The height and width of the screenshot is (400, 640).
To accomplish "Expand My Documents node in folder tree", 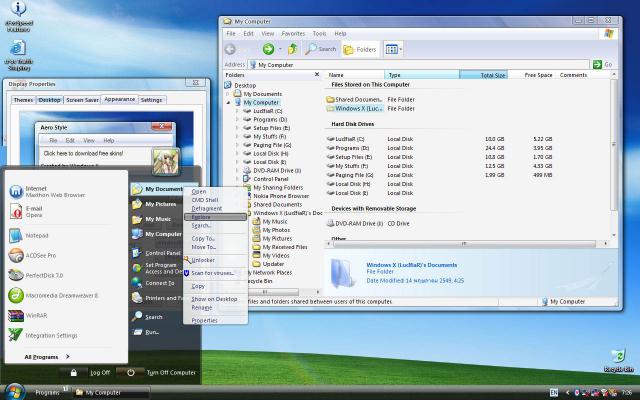I will [x=228, y=94].
